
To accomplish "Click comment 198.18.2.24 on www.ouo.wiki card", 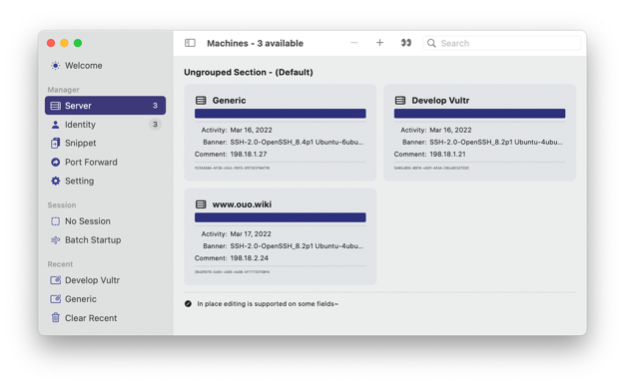I will tap(249, 258).
